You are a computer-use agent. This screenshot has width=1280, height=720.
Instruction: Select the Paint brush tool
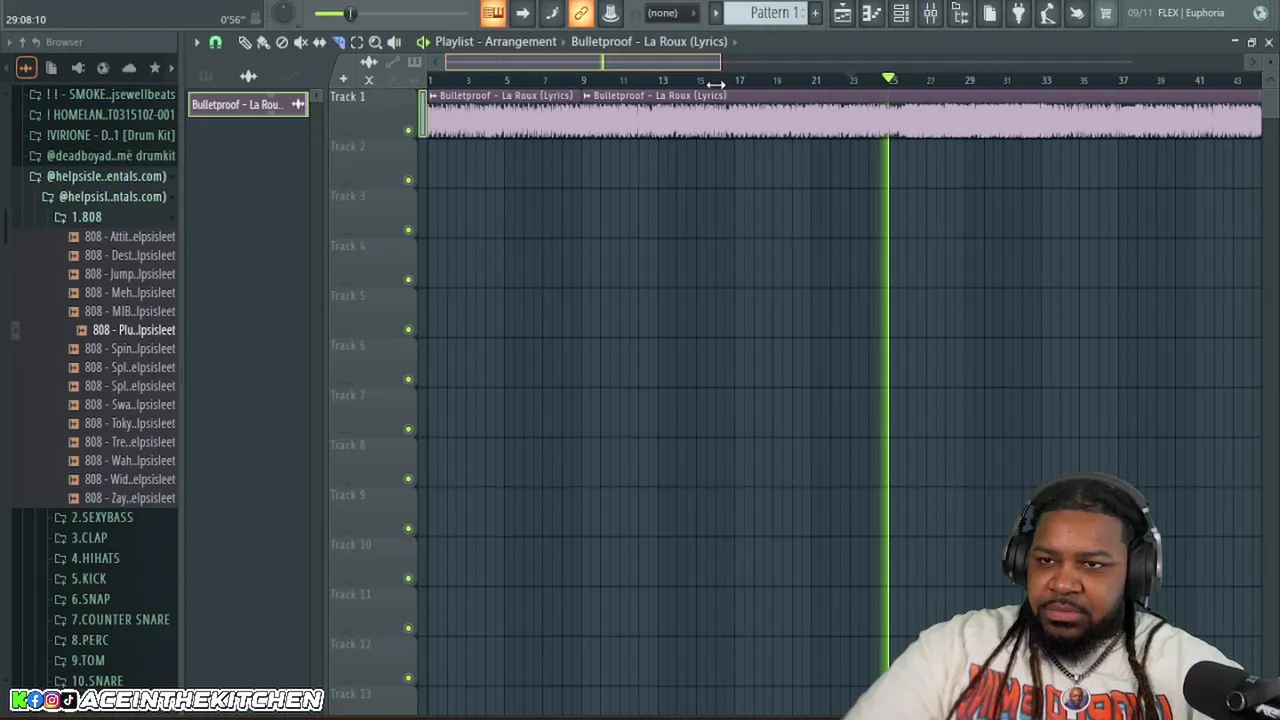tap(263, 42)
